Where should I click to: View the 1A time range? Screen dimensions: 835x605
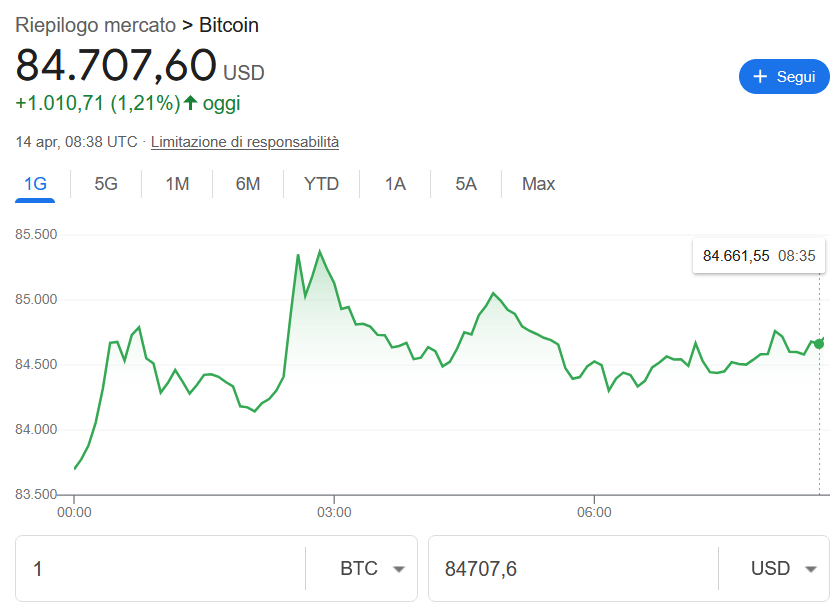[x=395, y=184]
